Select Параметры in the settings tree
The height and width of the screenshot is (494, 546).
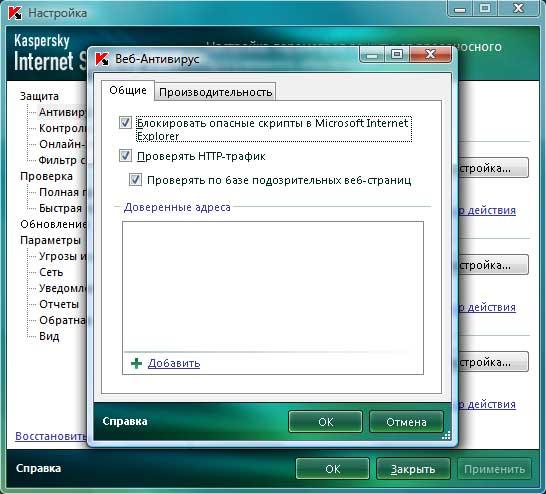point(50,240)
